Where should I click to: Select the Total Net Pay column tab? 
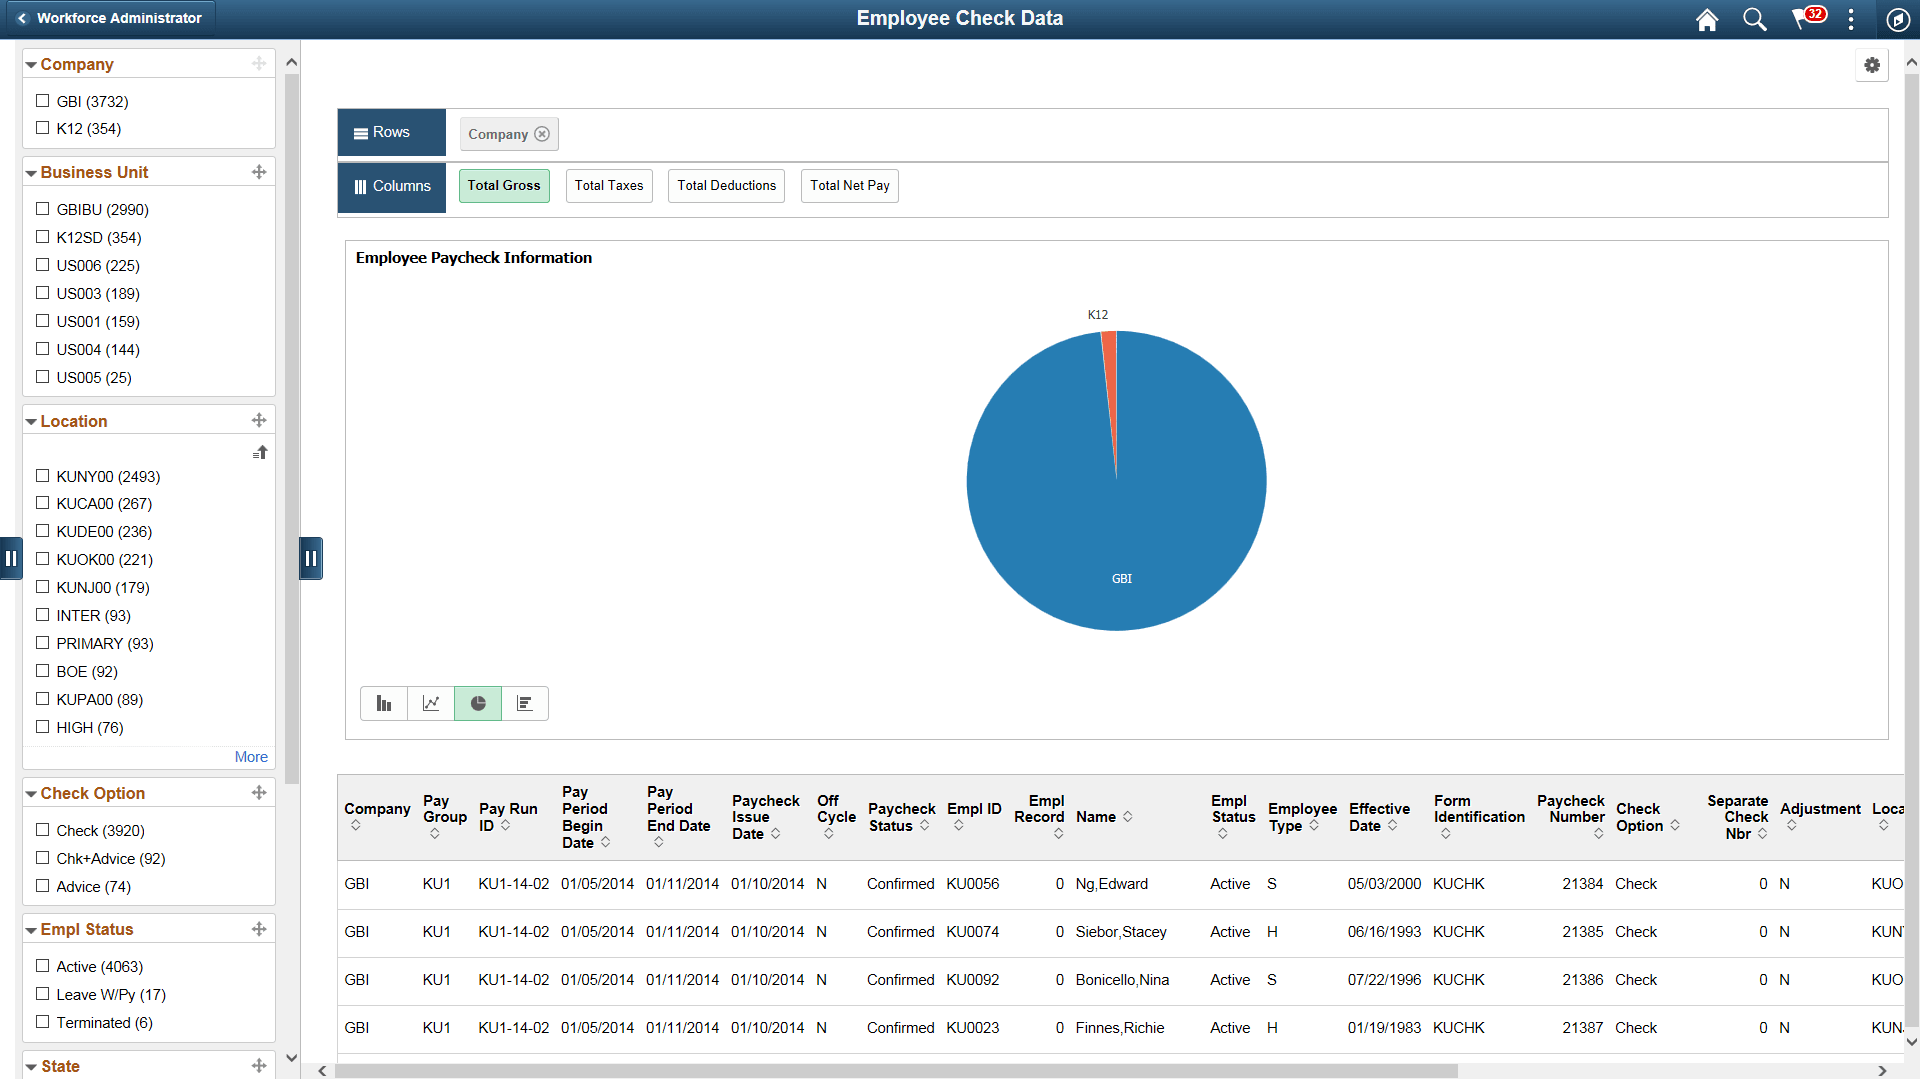point(849,185)
